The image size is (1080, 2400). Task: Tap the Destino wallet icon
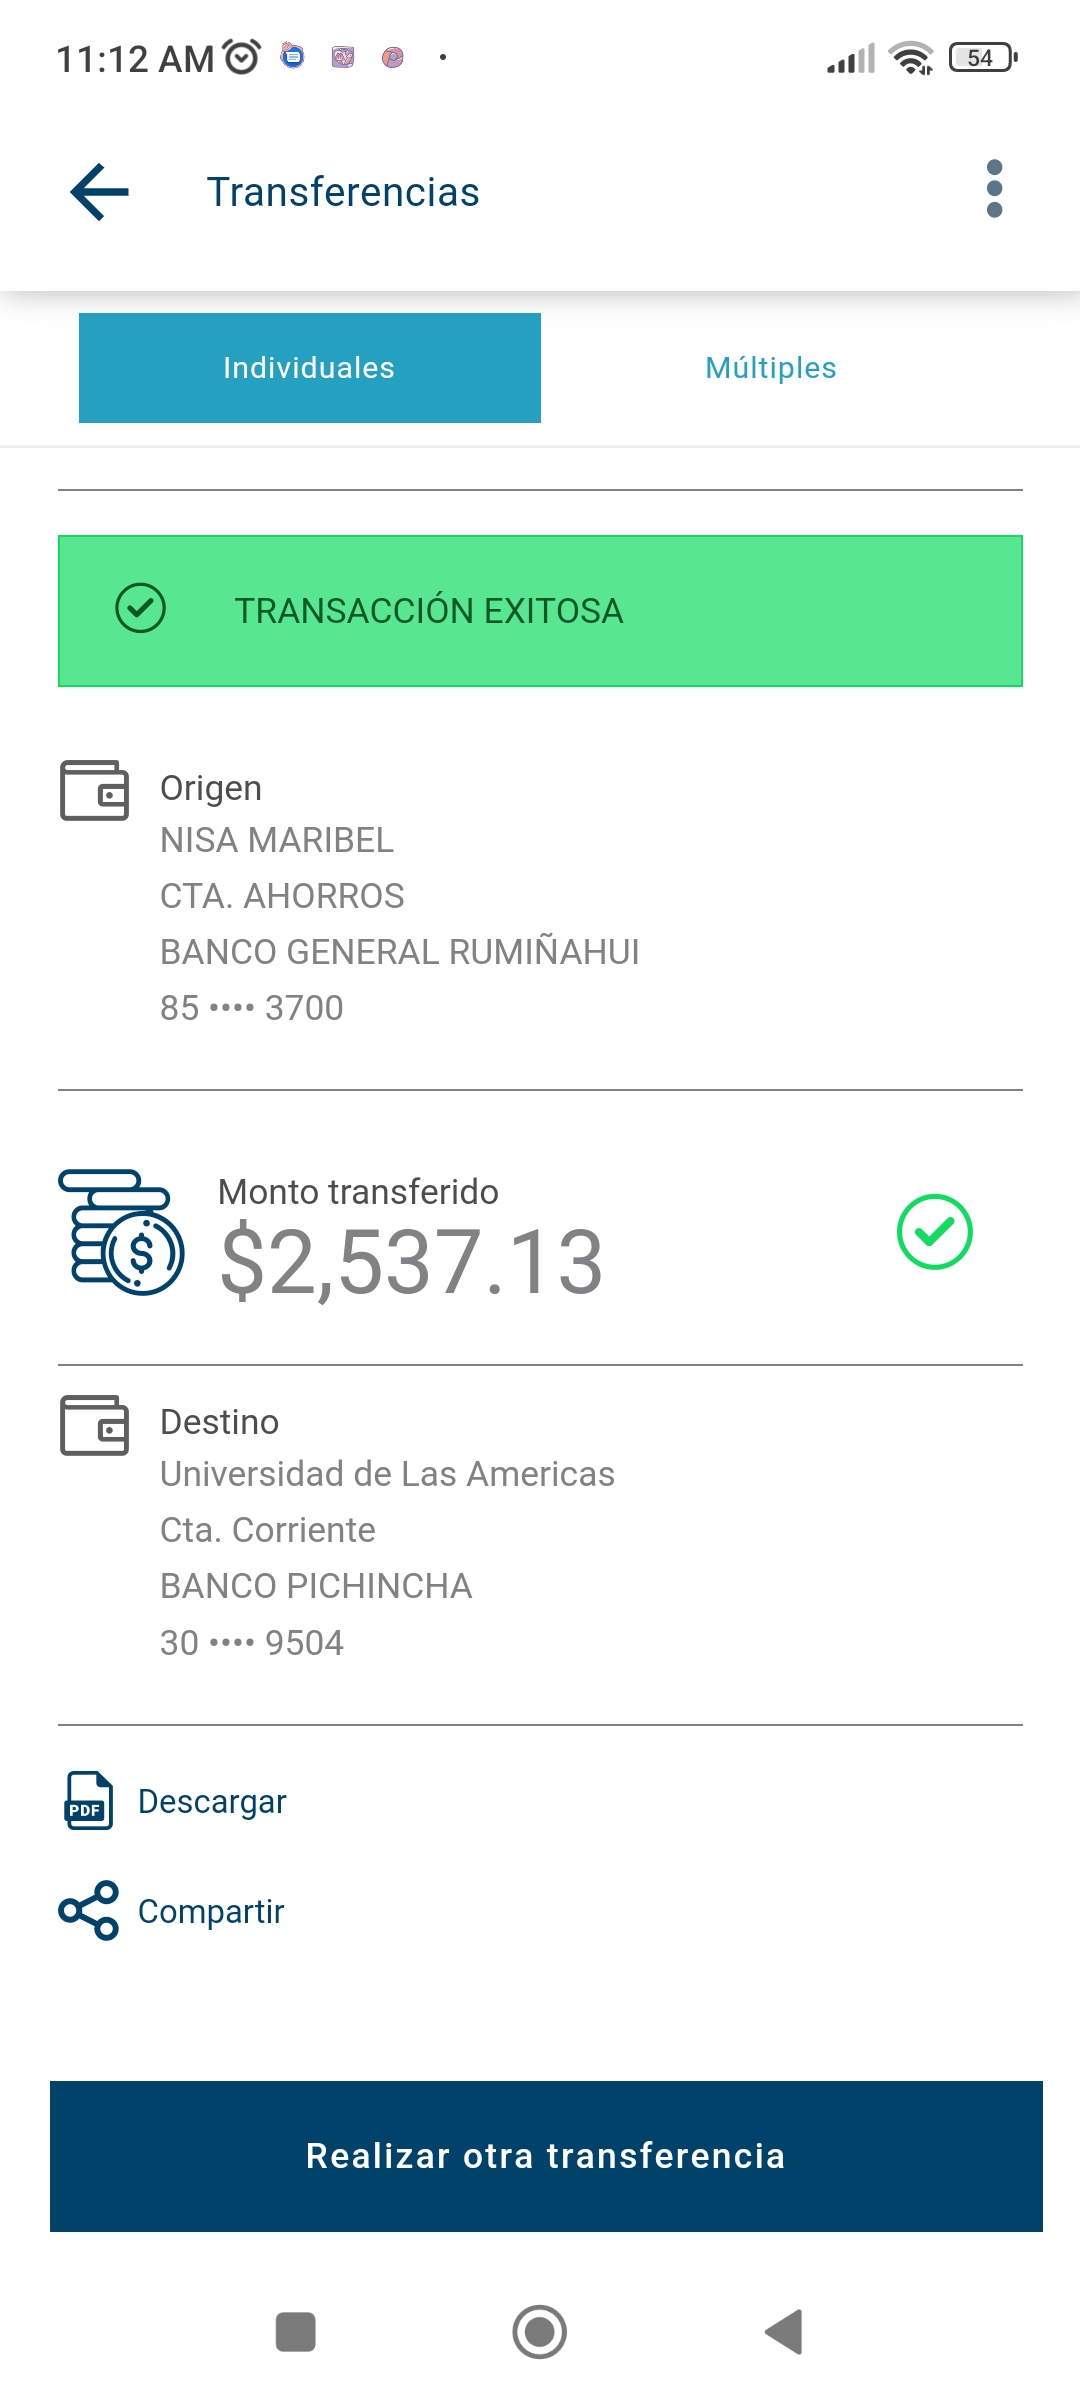point(95,1425)
